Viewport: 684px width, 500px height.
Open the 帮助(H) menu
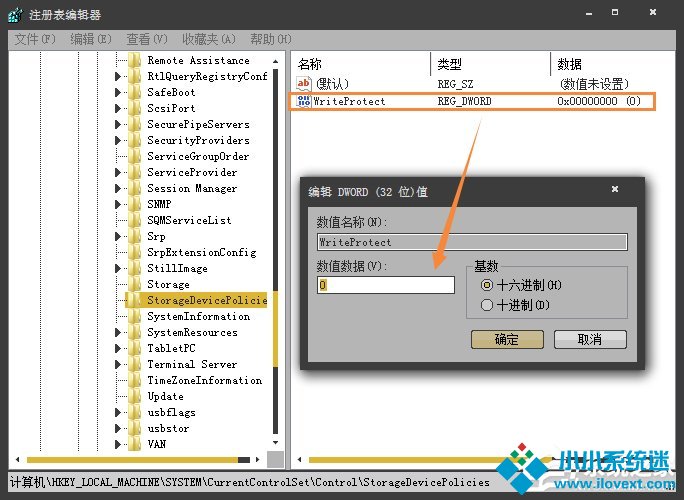tap(270, 39)
